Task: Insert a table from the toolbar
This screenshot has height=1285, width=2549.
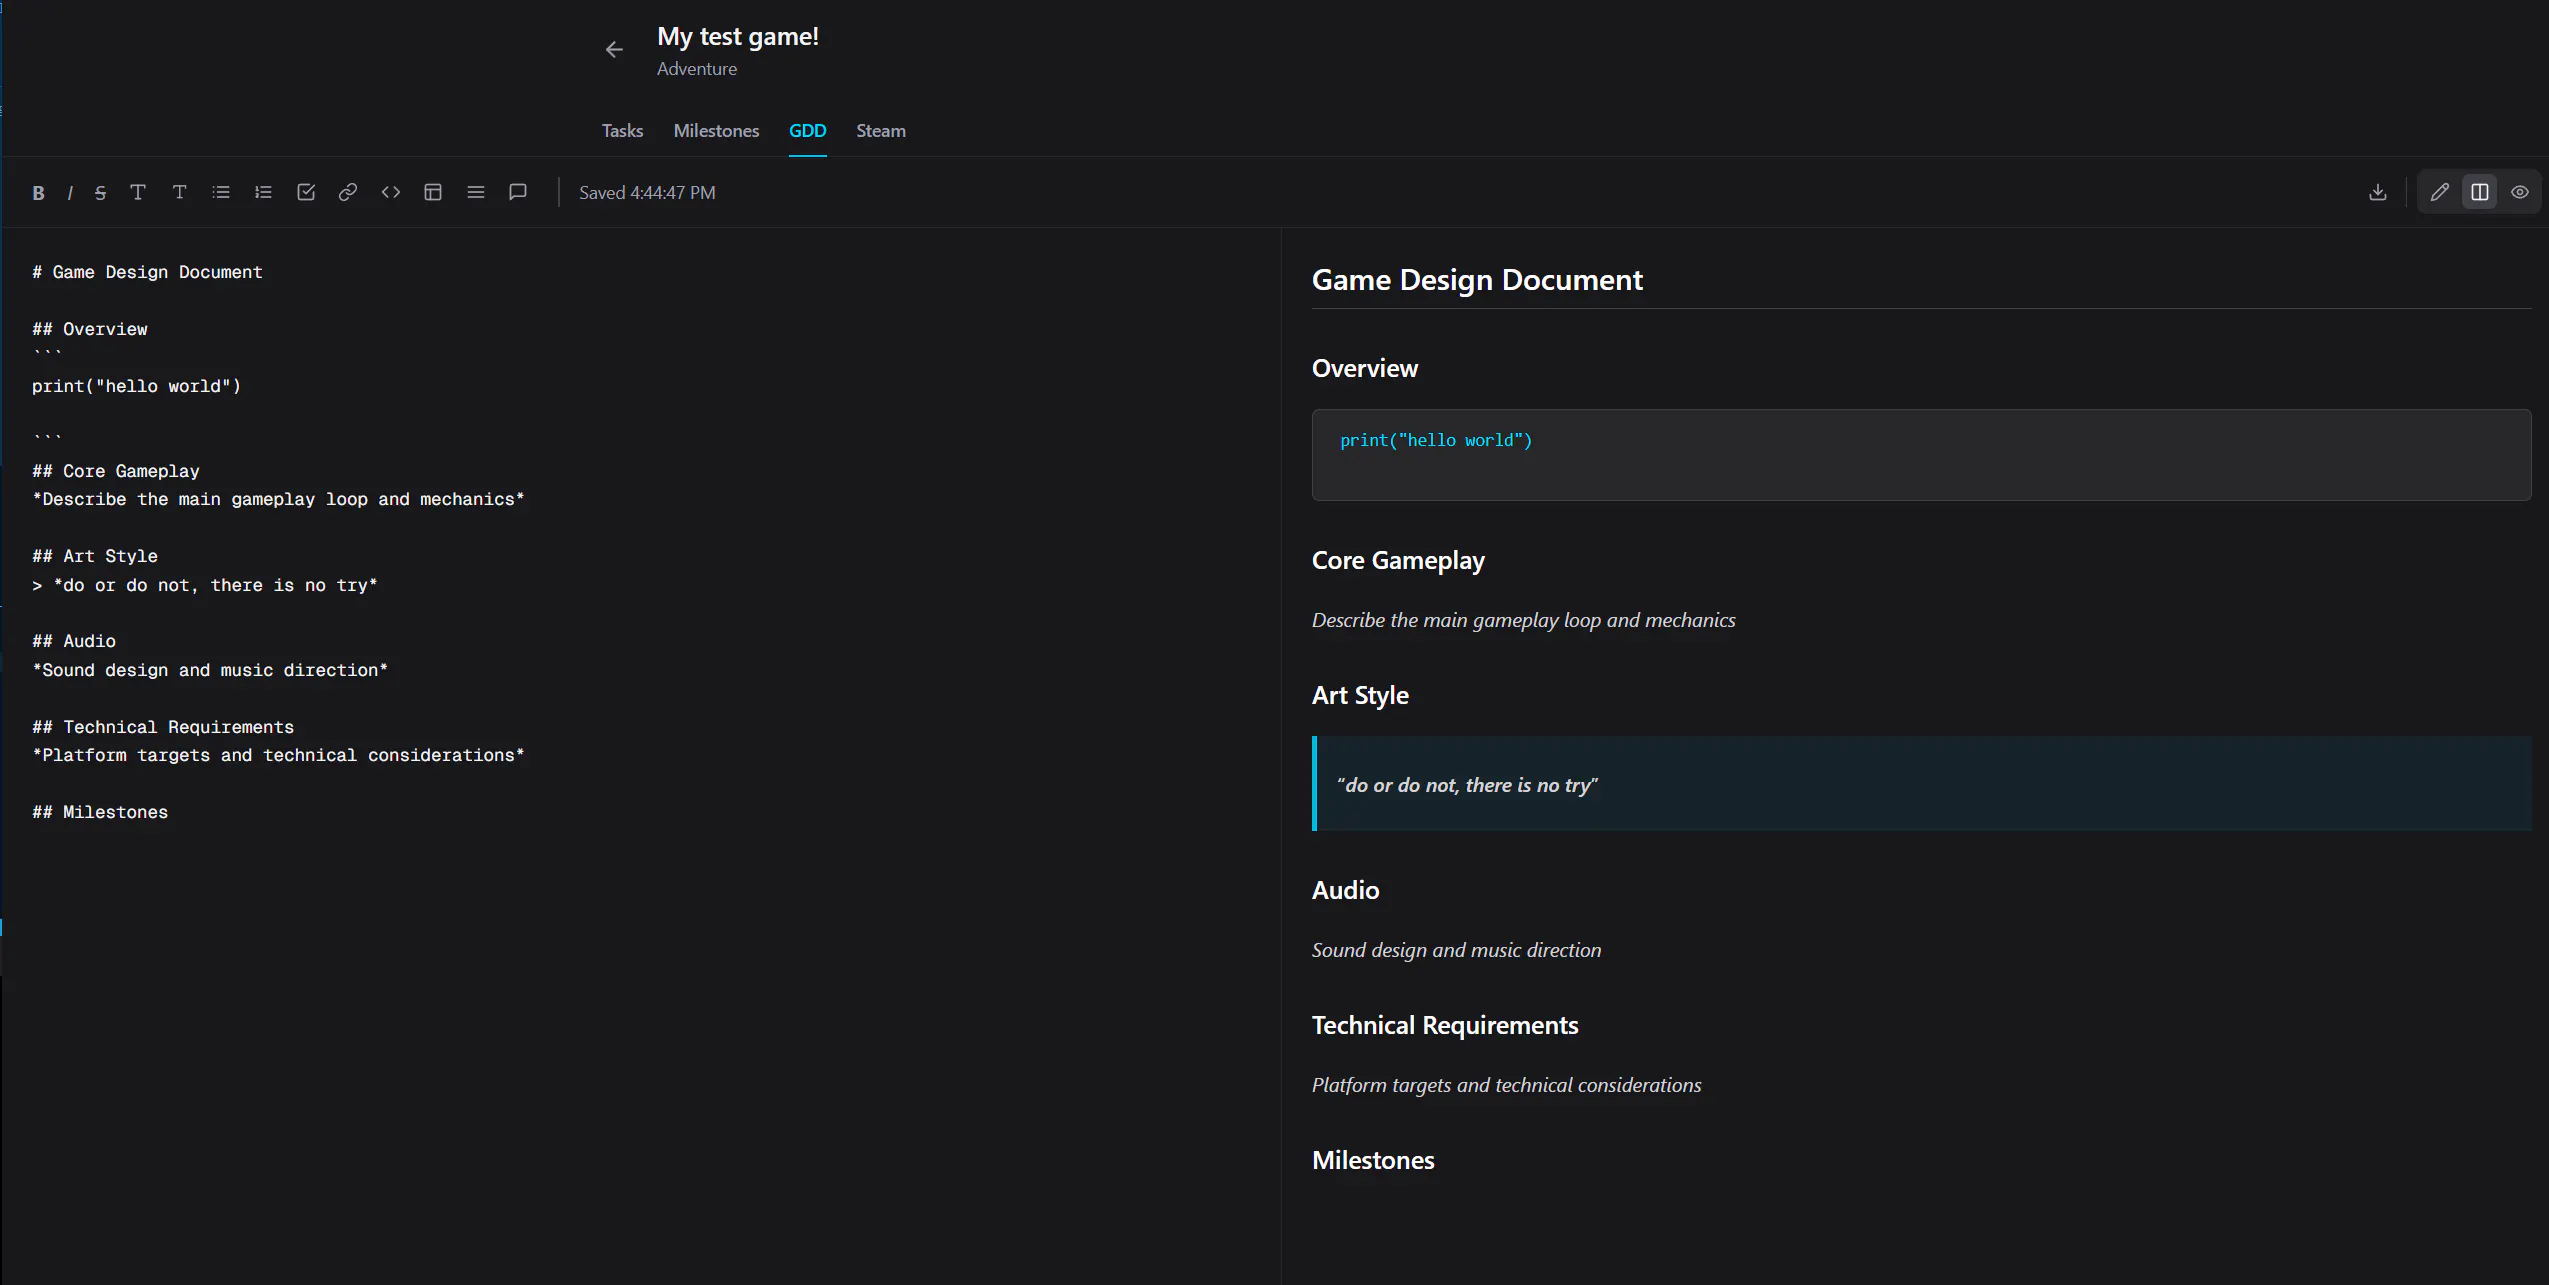Action: (433, 192)
